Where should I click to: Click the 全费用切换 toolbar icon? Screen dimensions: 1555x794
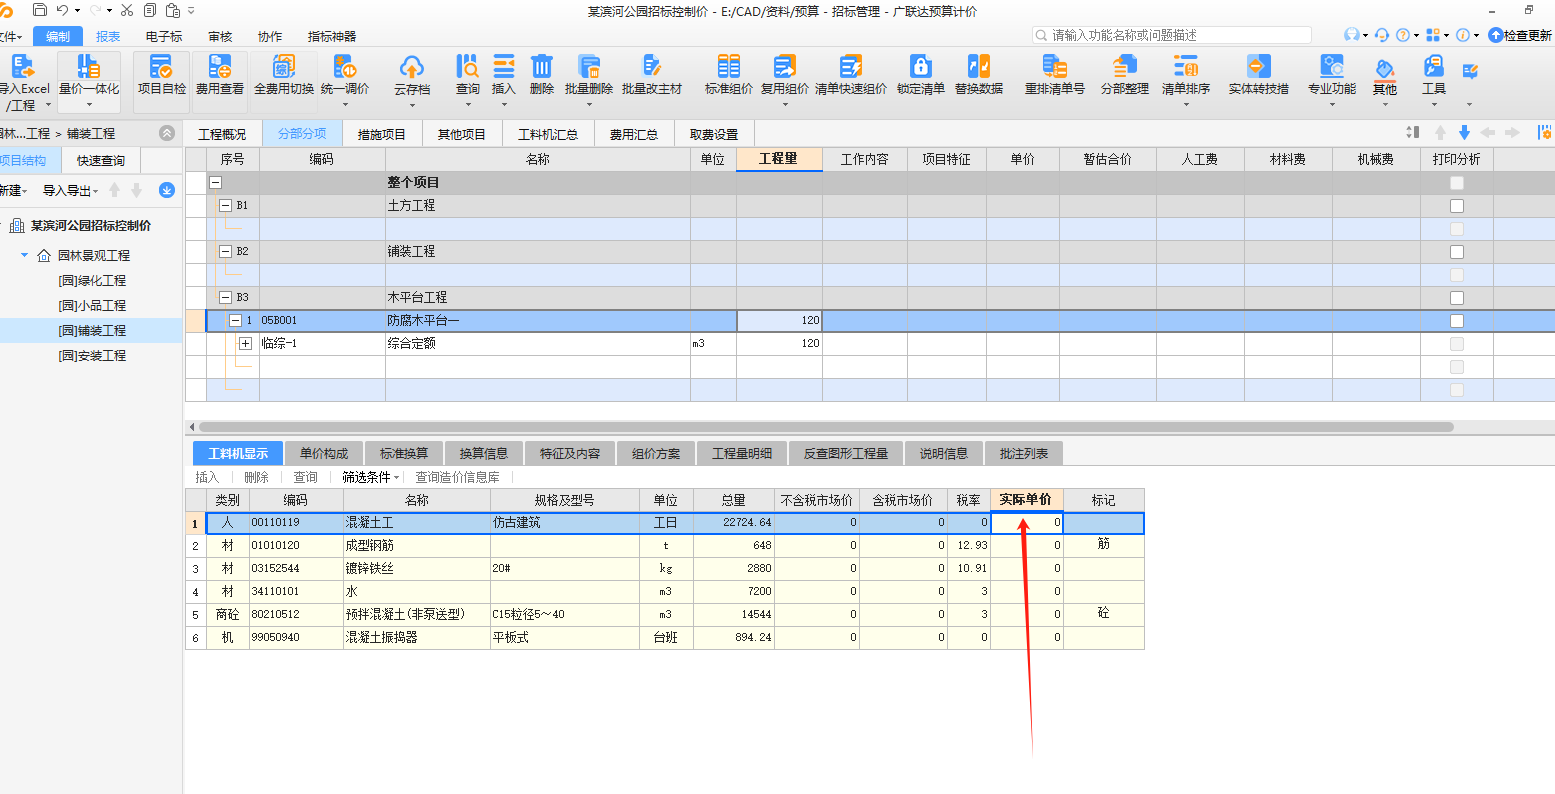[x=284, y=68]
